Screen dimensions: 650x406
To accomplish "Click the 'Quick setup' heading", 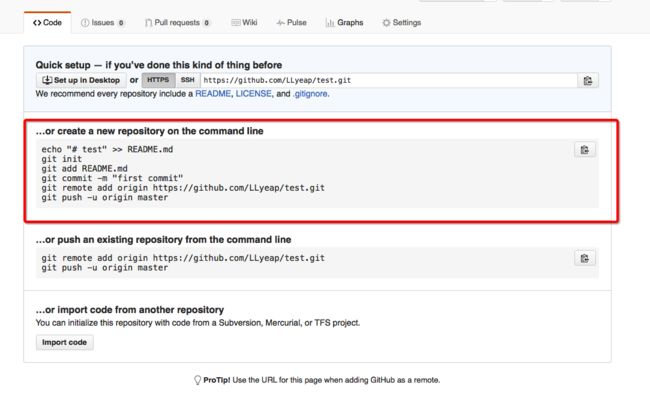I will click(159, 65).
